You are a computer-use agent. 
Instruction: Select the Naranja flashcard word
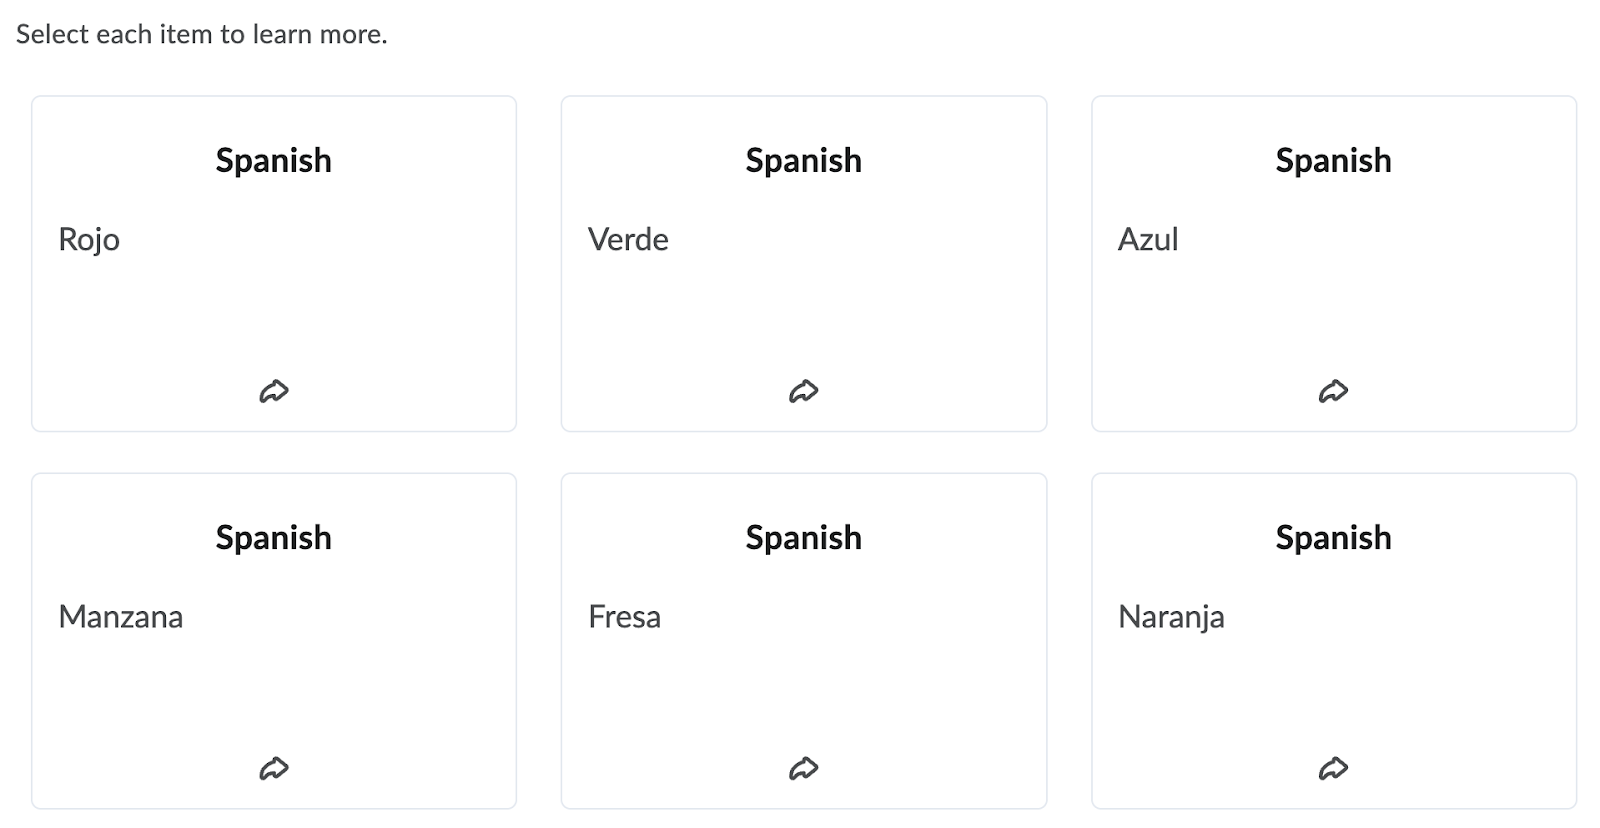1171,617
